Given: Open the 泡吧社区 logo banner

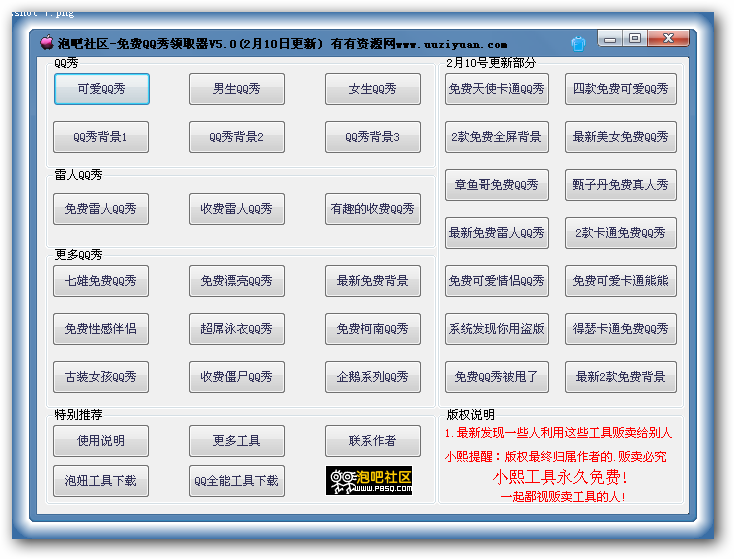Looking at the screenshot, I should [x=369, y=480].
